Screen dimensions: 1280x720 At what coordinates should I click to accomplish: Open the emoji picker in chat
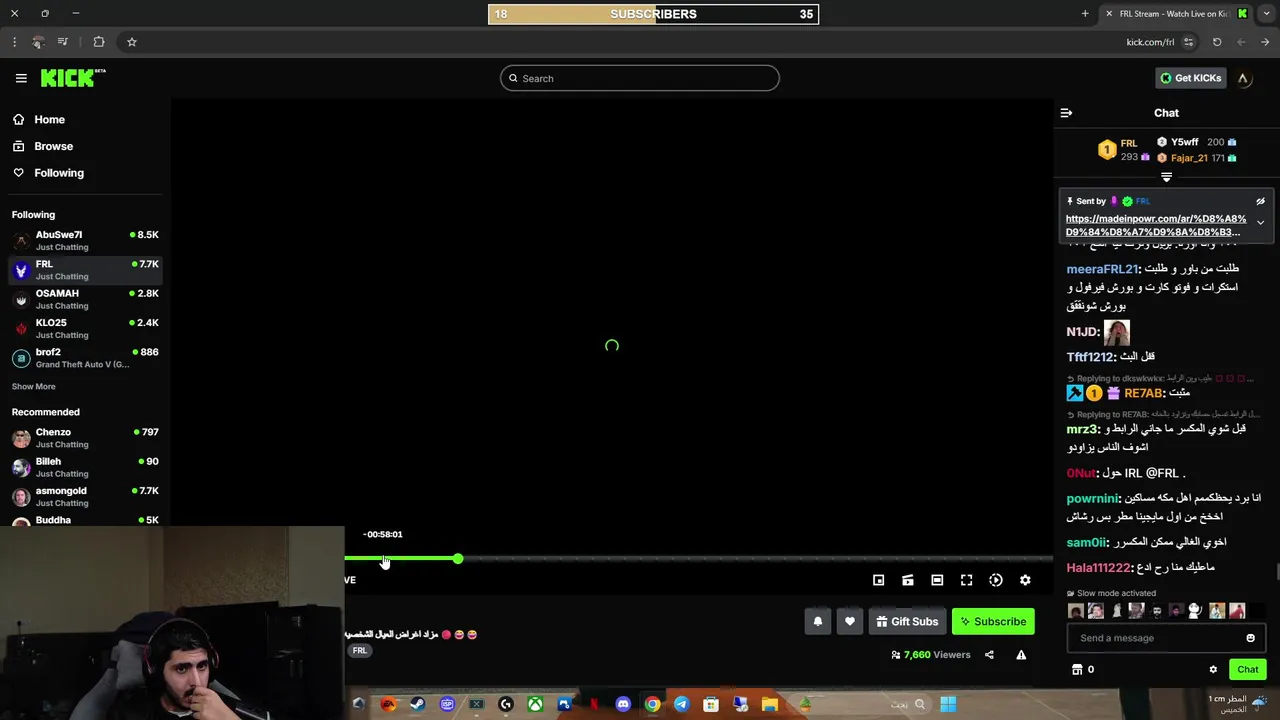point(1250,638)
